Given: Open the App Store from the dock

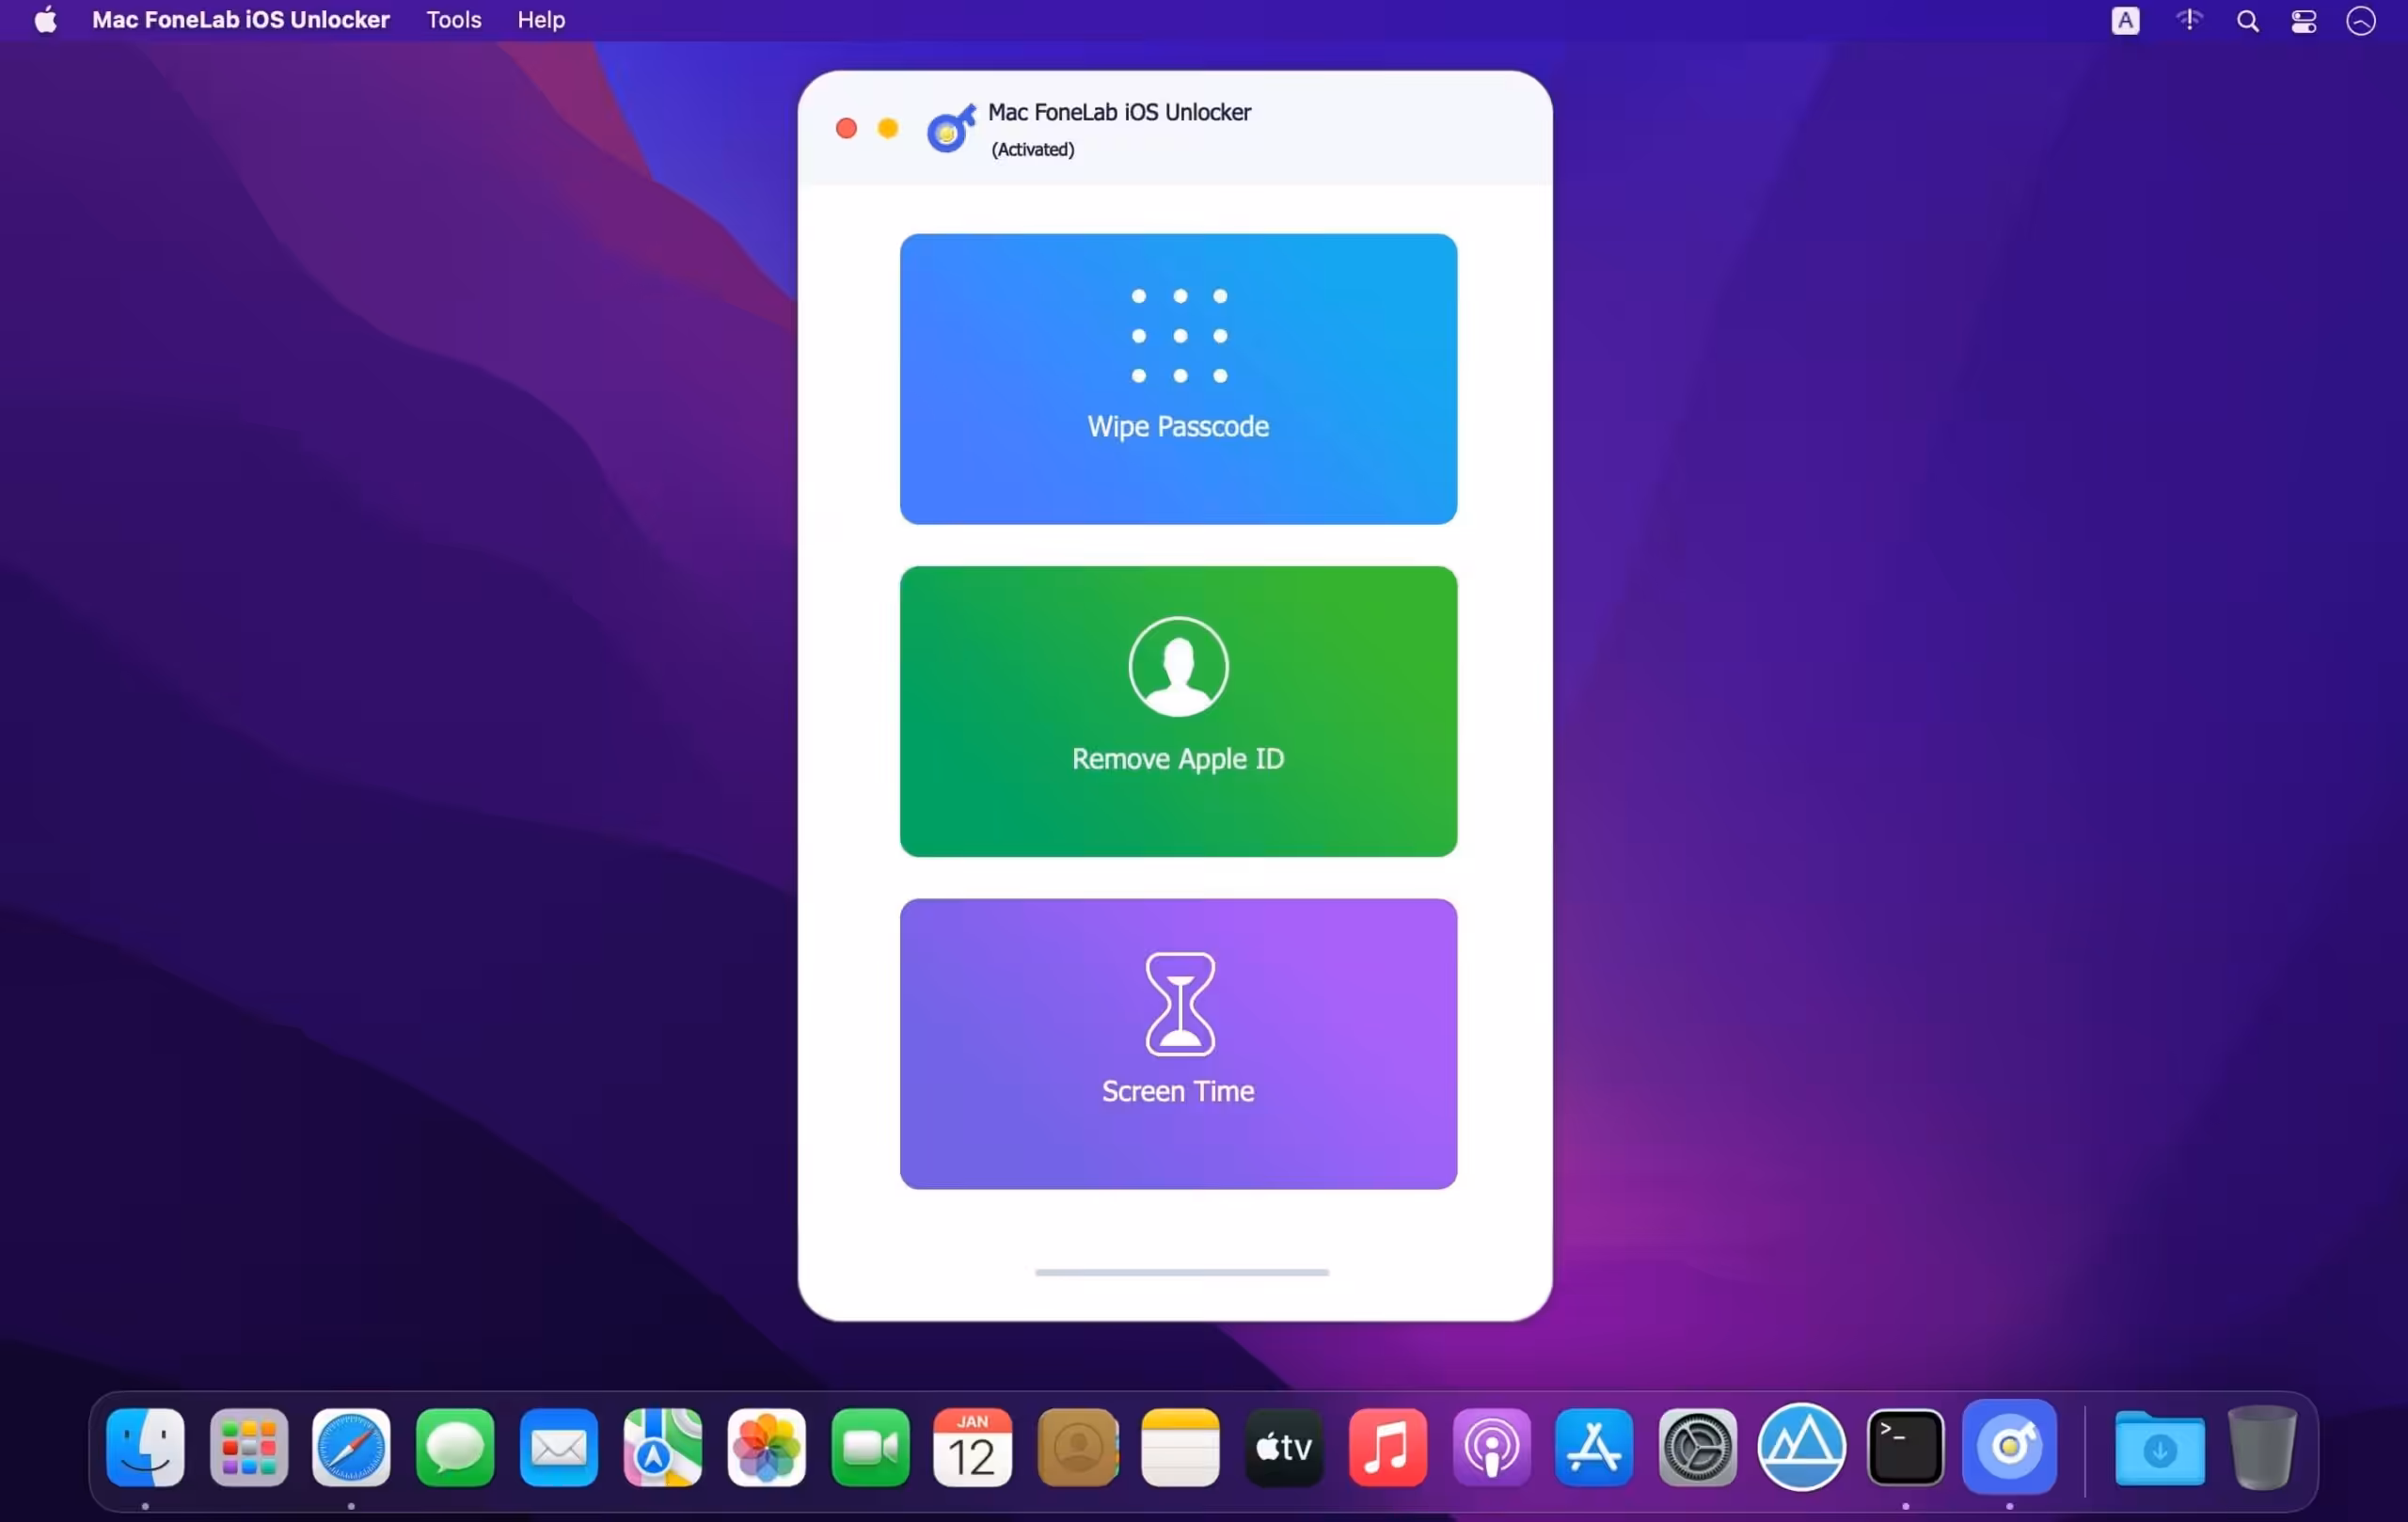Looking at the screenshot, I should coord(1593,1447).
